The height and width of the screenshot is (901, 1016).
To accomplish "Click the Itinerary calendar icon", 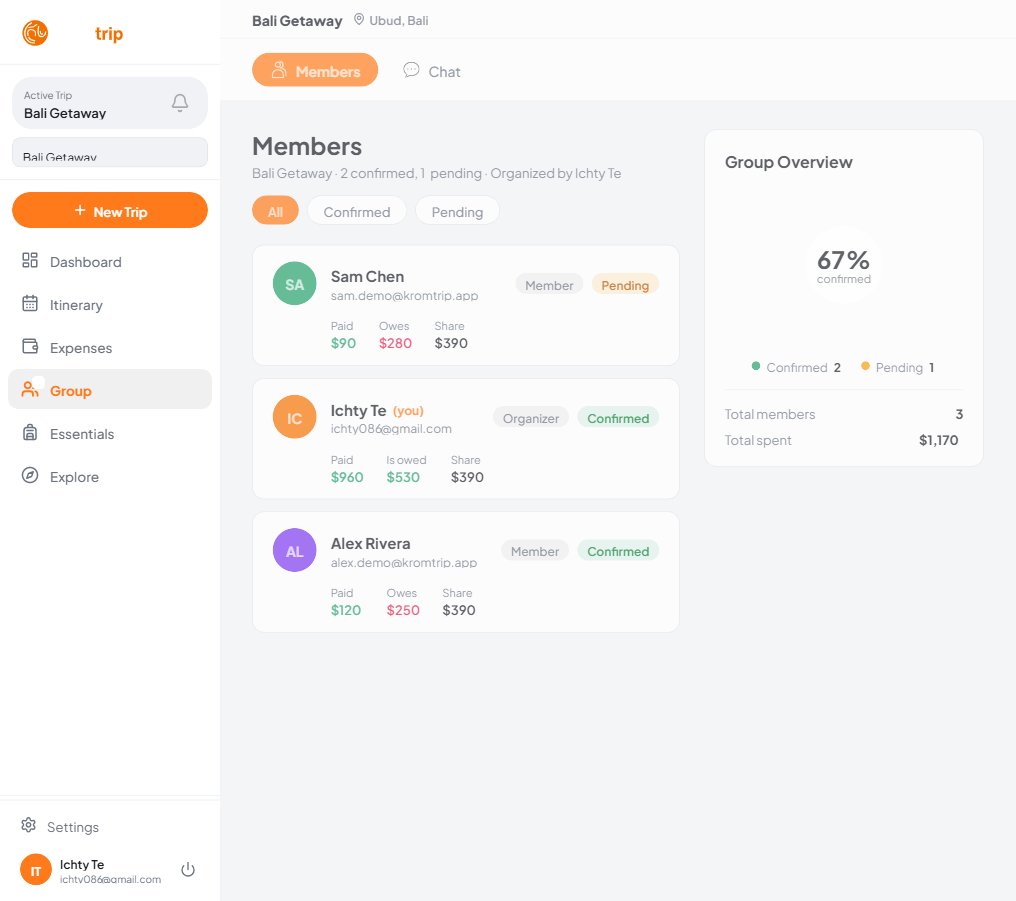I will [30, 303].
